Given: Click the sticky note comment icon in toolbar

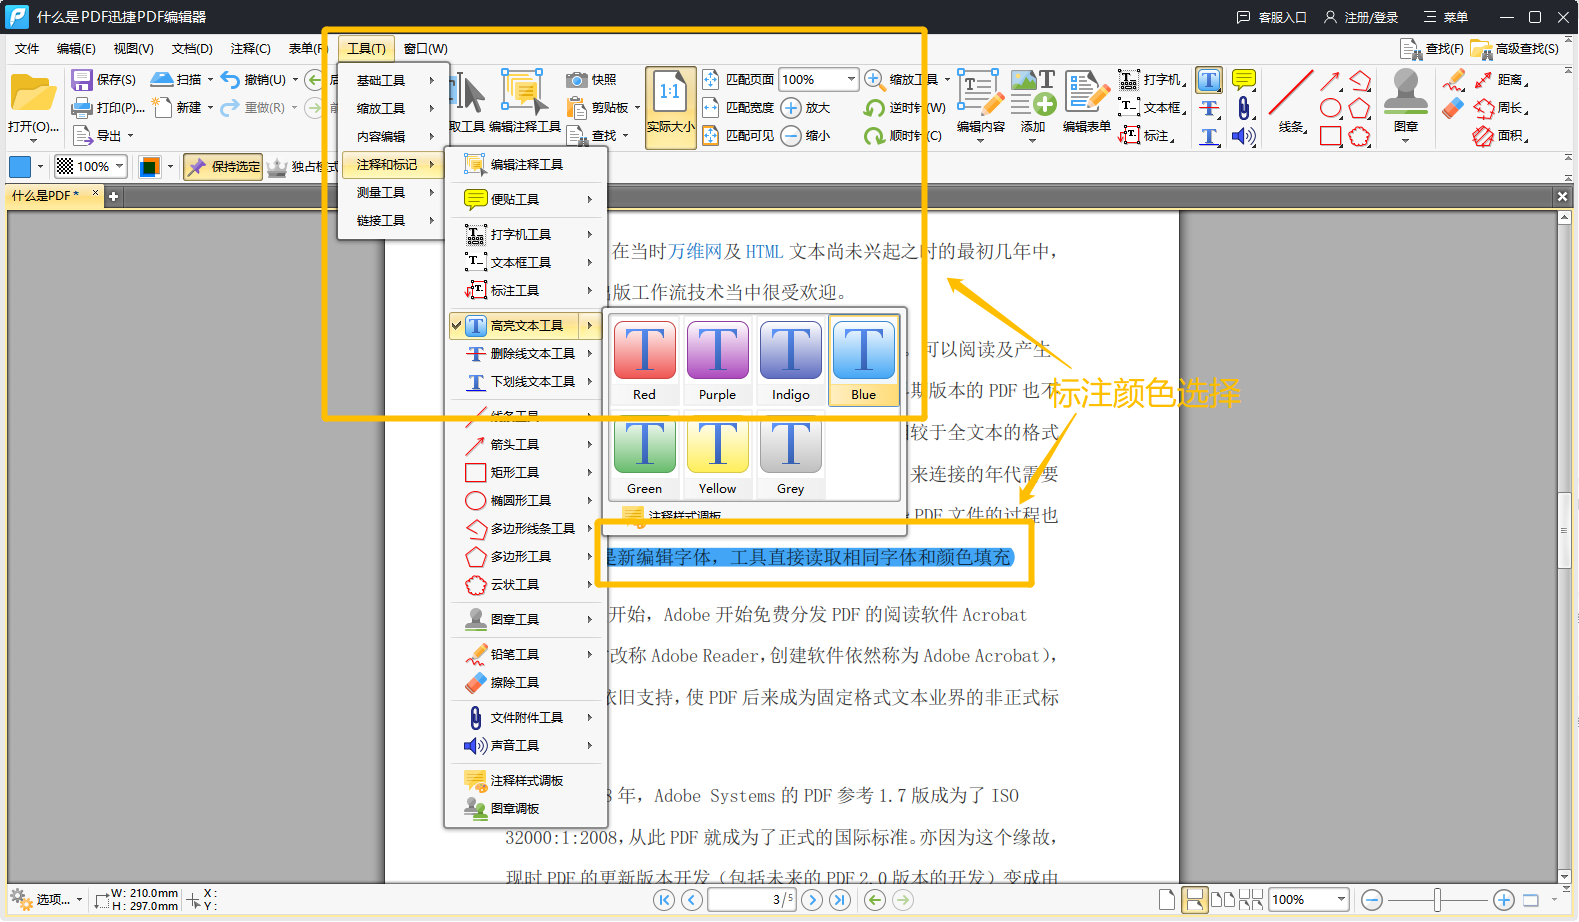Looking at the screenshot, I should [1244, 79].
